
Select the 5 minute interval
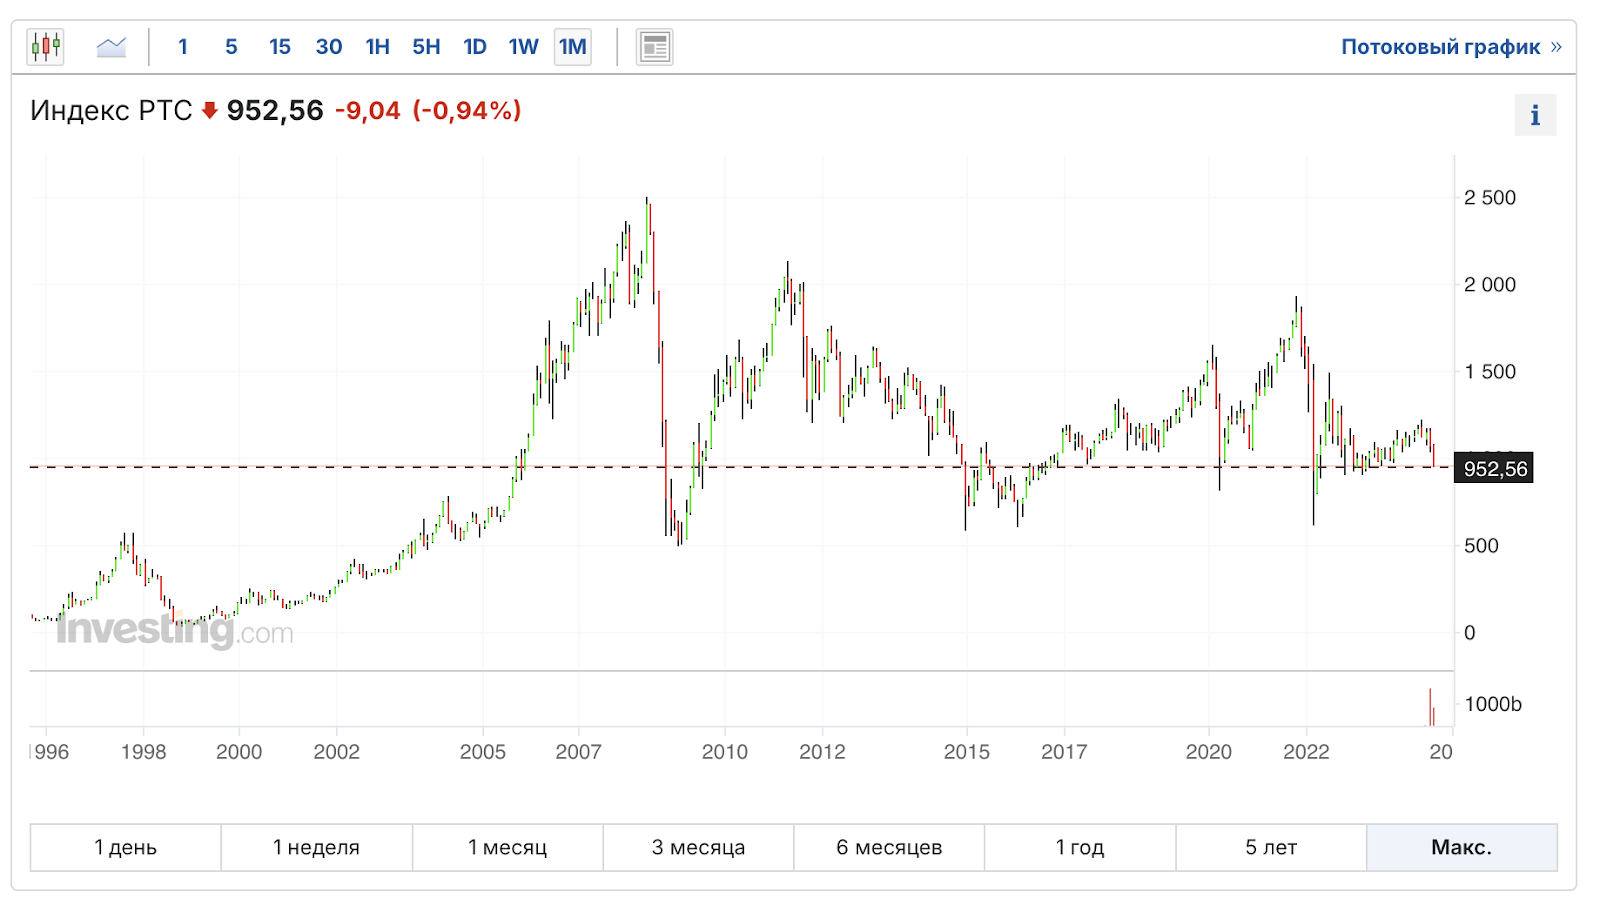point(231,47)
